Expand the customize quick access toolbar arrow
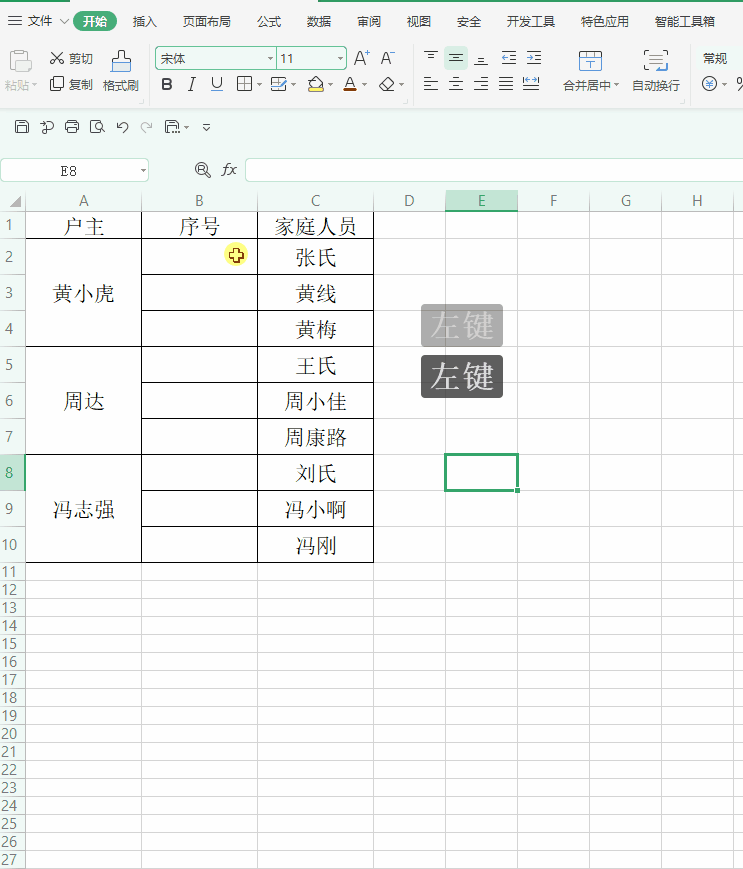 click(207, 127)
